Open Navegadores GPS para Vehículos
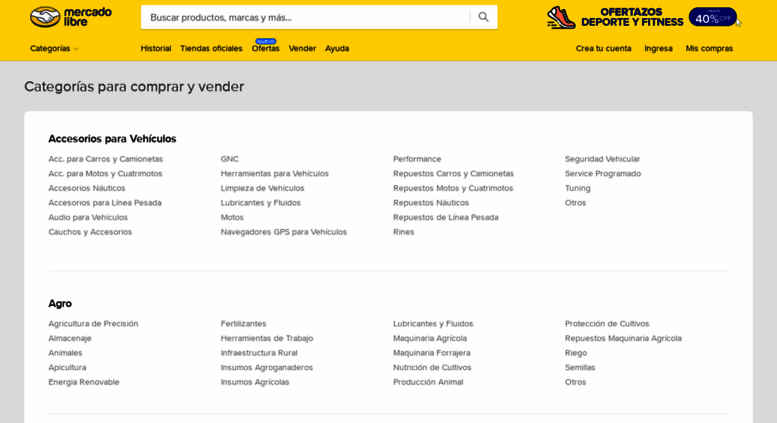The width and height of the screenshot is (777, 423). 283,232
